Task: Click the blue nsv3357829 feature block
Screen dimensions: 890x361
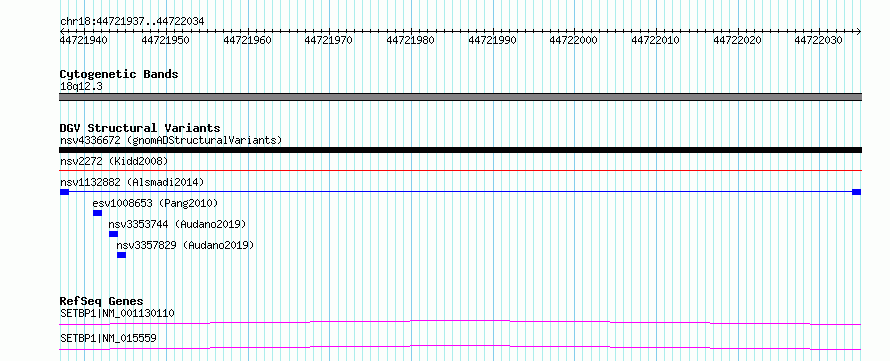Action: click(x=121, y=255)
